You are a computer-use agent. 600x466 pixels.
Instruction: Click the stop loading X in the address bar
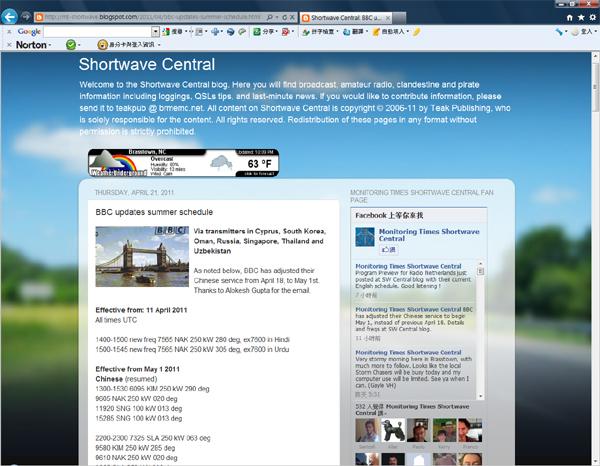[x=292, y=17]
